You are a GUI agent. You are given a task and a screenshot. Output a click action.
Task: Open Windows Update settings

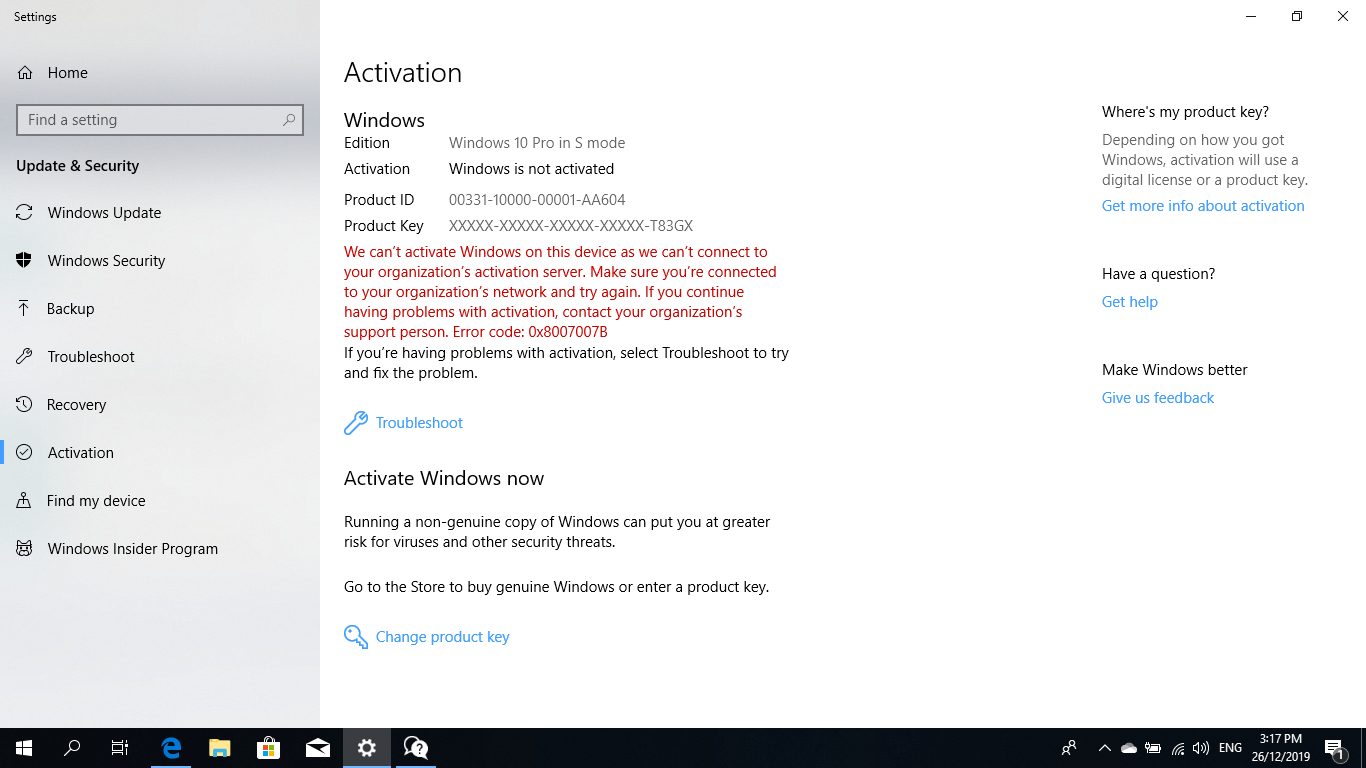click(x=104, y=212)
